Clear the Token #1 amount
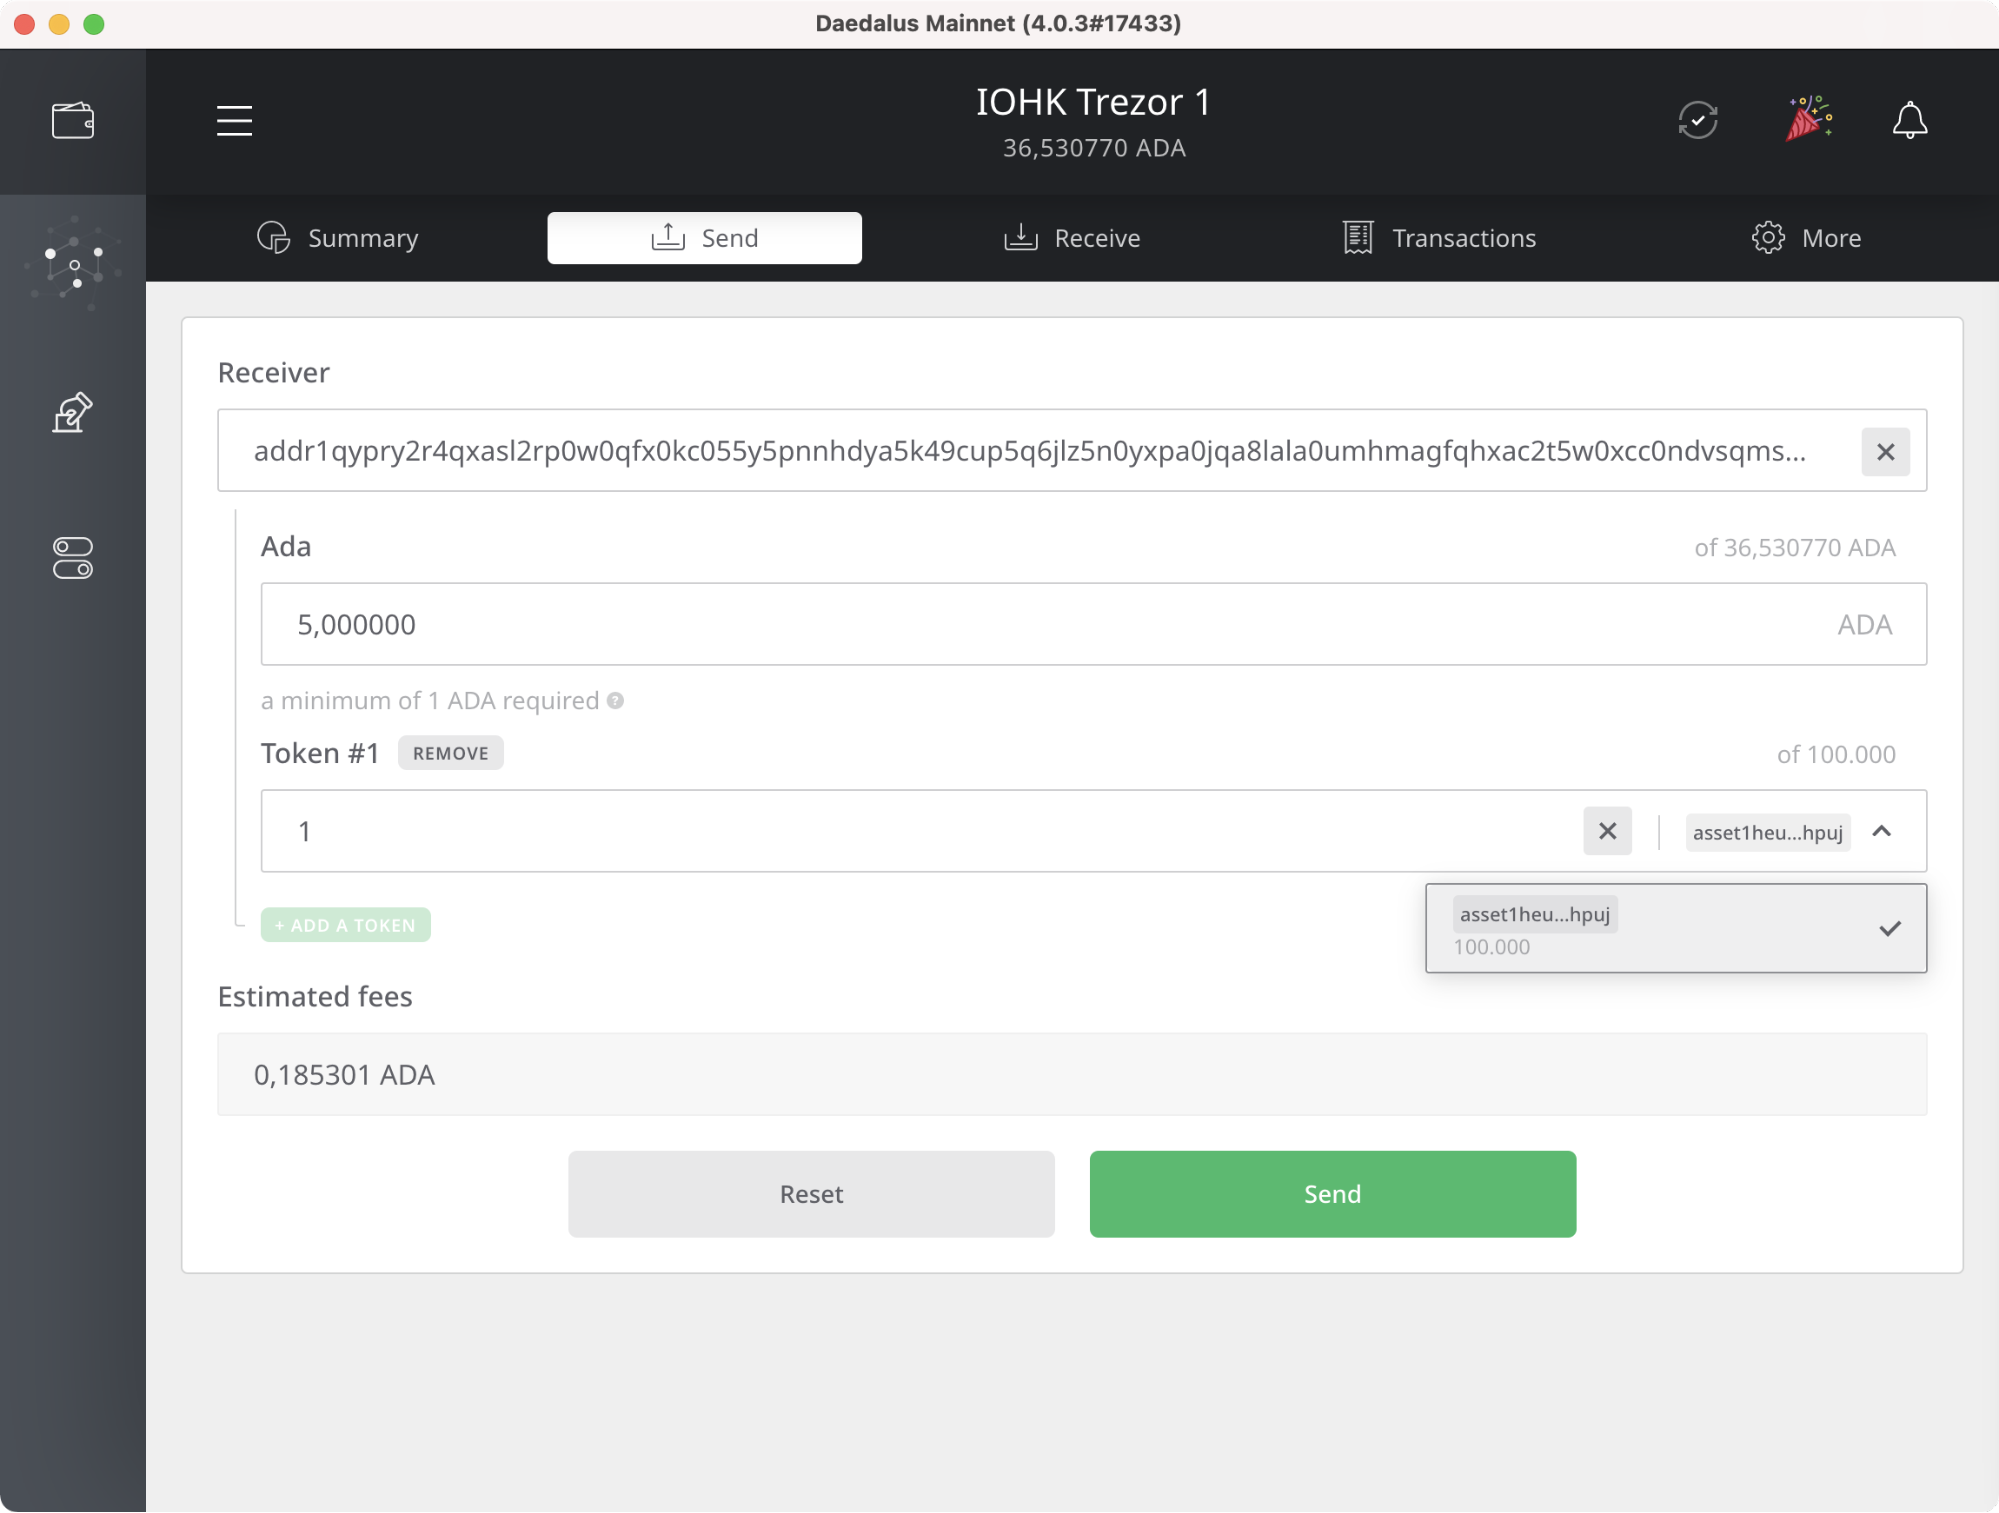1999x1513 pixels. [x=1607, y=831]
